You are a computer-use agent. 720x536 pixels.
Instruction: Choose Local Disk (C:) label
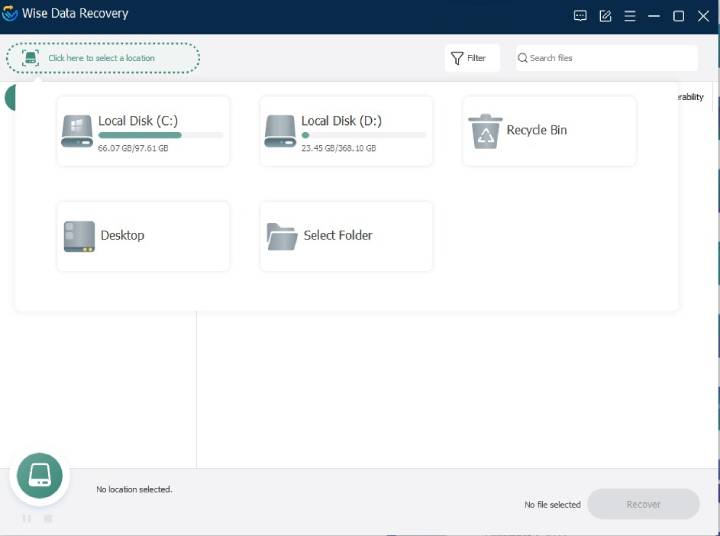click(138, 121)
